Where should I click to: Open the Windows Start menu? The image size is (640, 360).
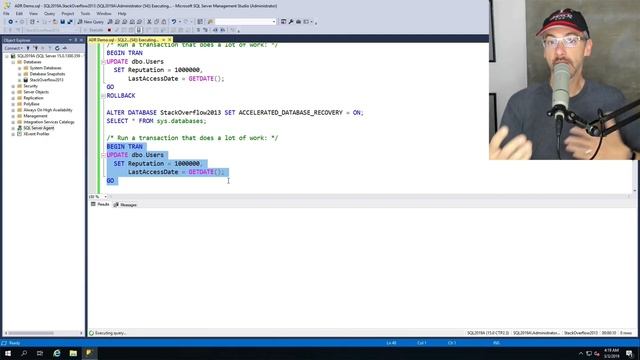(8, 353)
